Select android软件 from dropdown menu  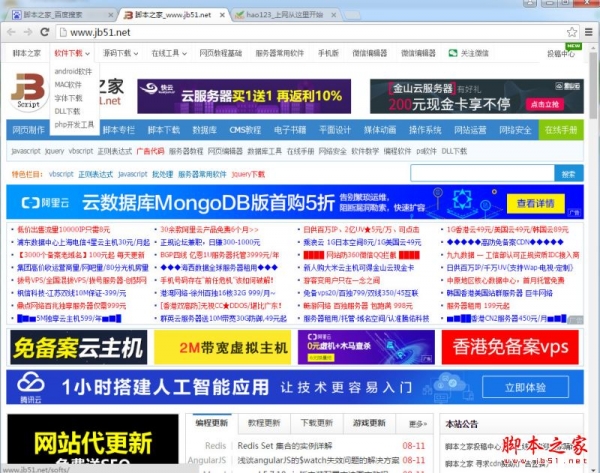tap(73, 71)
